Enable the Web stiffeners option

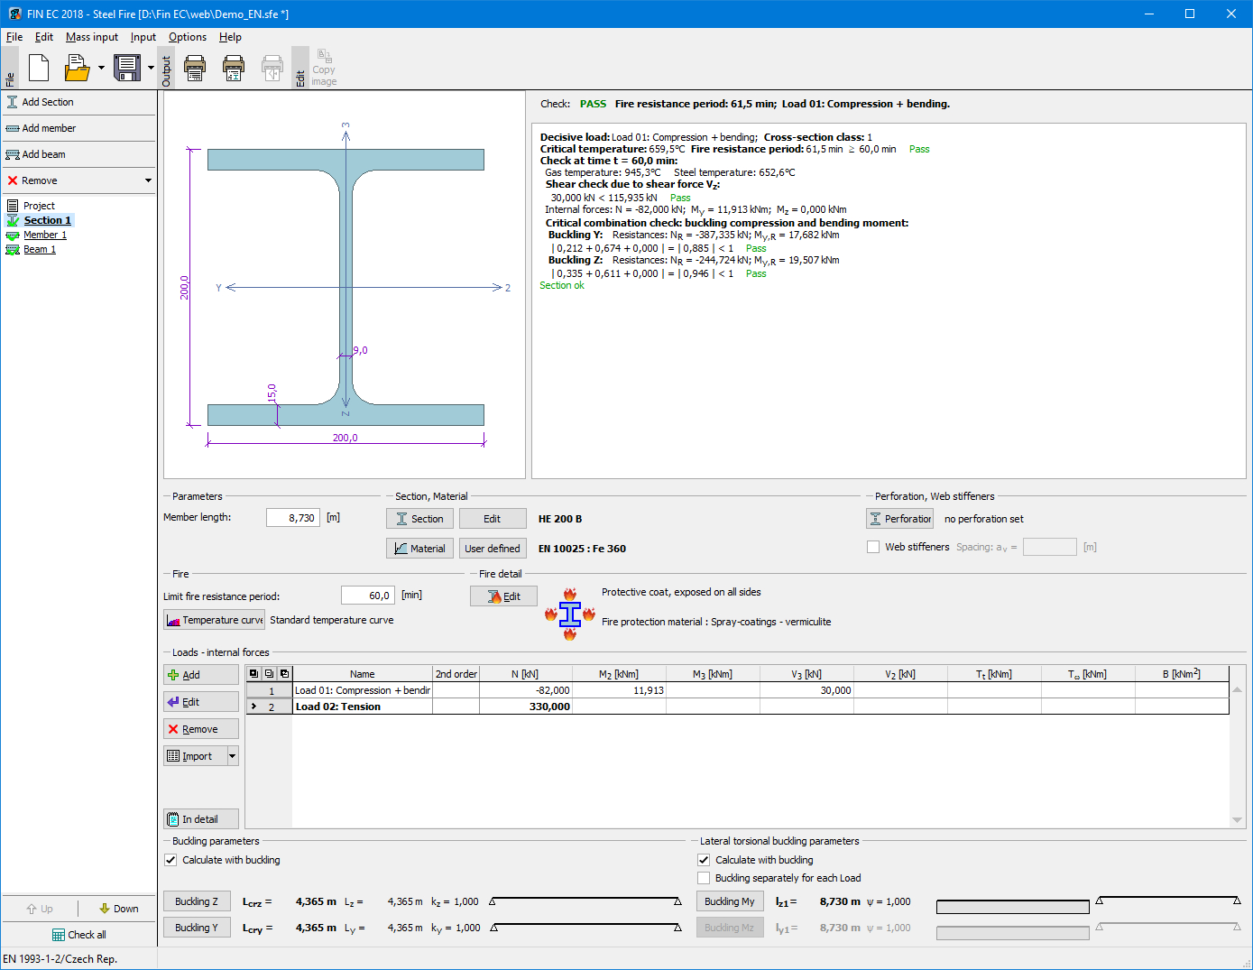coord(873,545)
